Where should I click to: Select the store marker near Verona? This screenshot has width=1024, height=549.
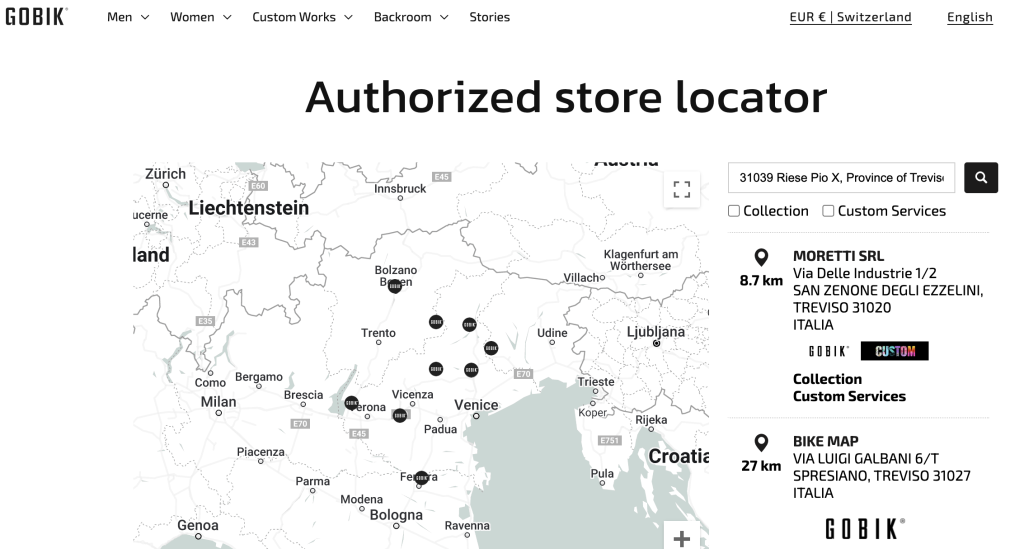point(351,403)
